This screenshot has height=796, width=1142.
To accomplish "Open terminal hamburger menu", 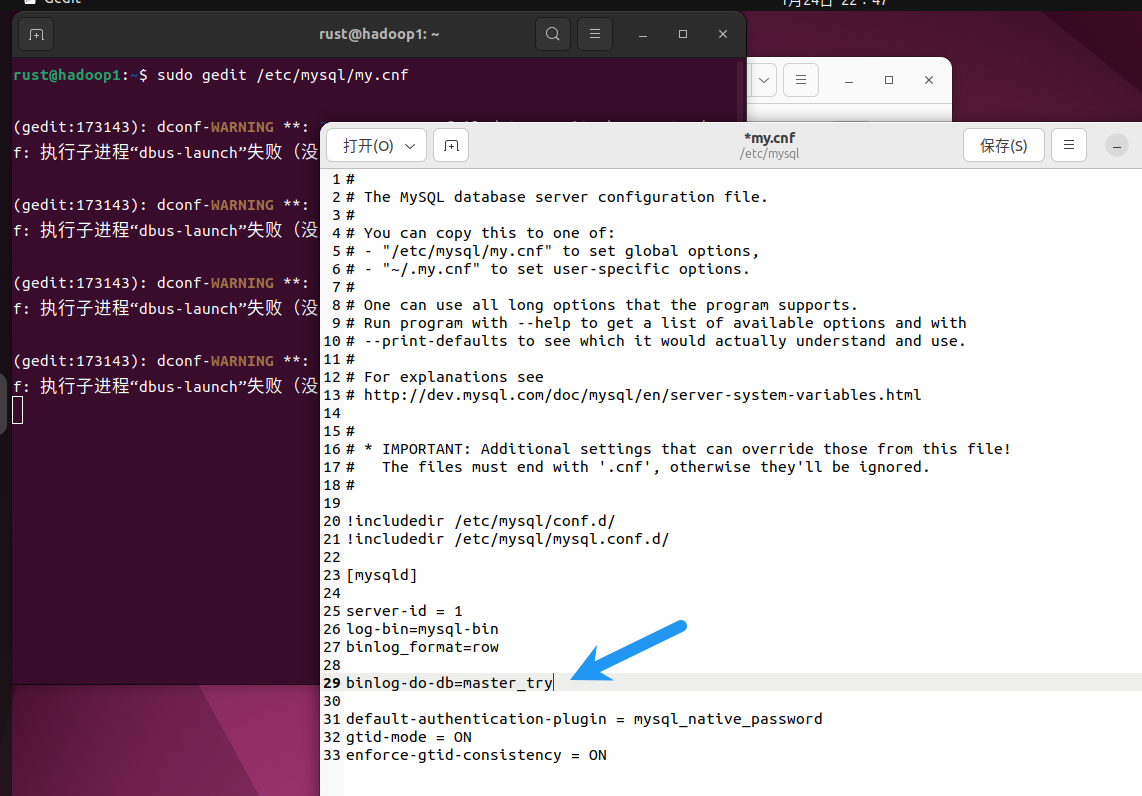I will point(595,34).
